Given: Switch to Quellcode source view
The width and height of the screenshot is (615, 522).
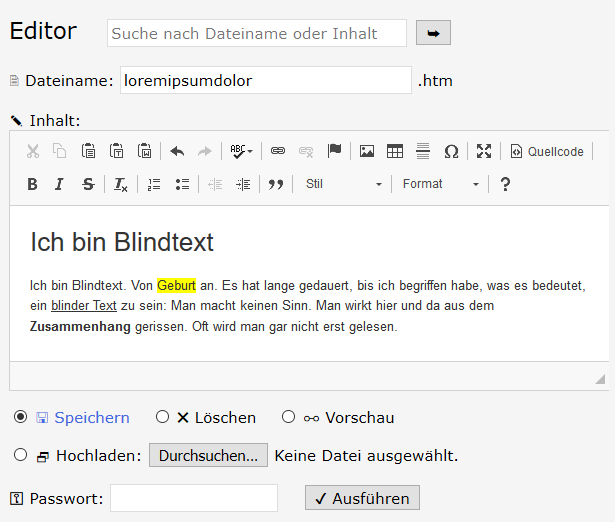Looking at the screenshot, I should pyautogui.click(x=547, y=151).
